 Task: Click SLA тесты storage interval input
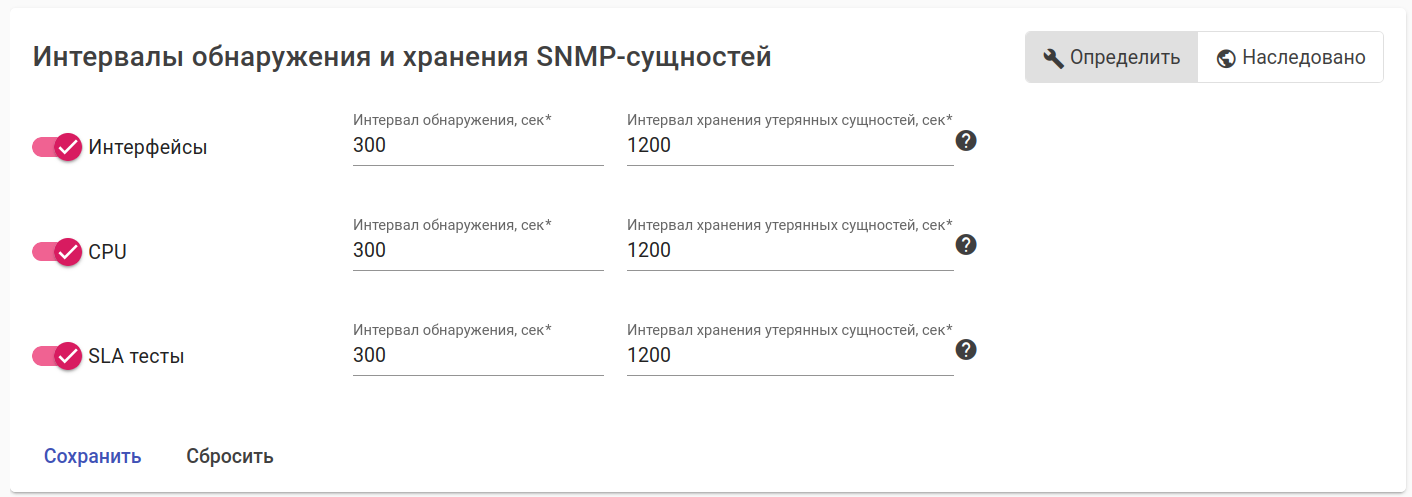(790, 356)
